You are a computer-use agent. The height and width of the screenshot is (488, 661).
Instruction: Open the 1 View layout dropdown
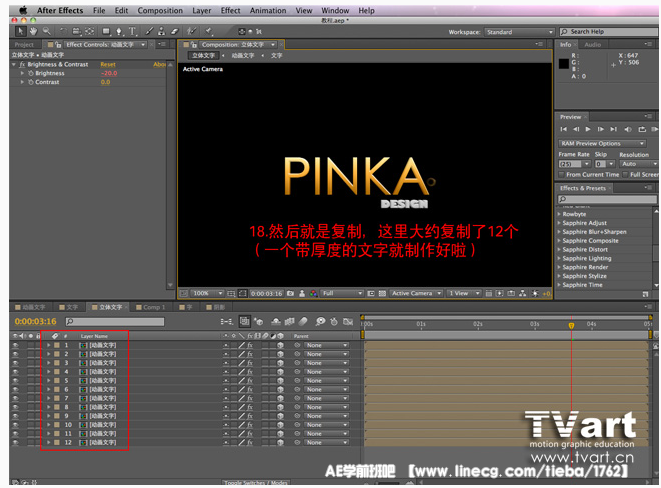click(464, 293)
